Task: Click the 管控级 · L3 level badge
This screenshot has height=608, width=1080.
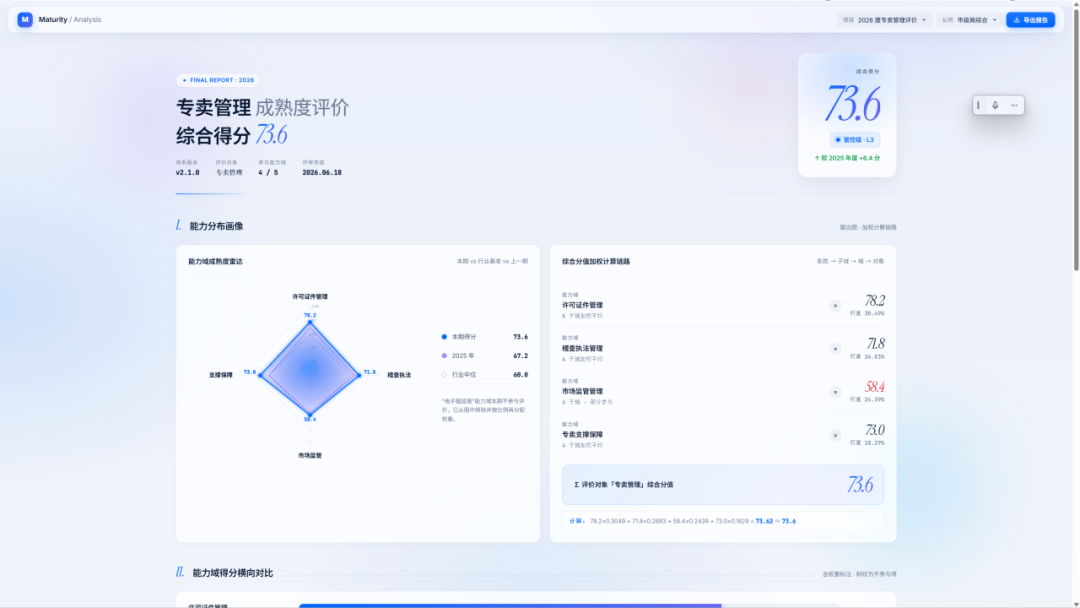Action: (x=854, y=140)
